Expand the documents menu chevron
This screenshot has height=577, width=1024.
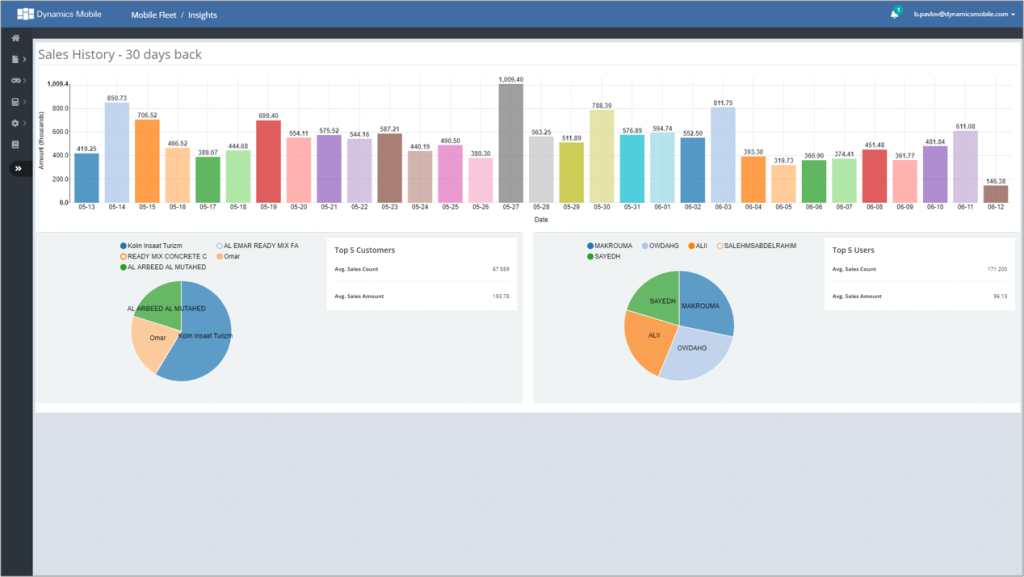[25, 59]
